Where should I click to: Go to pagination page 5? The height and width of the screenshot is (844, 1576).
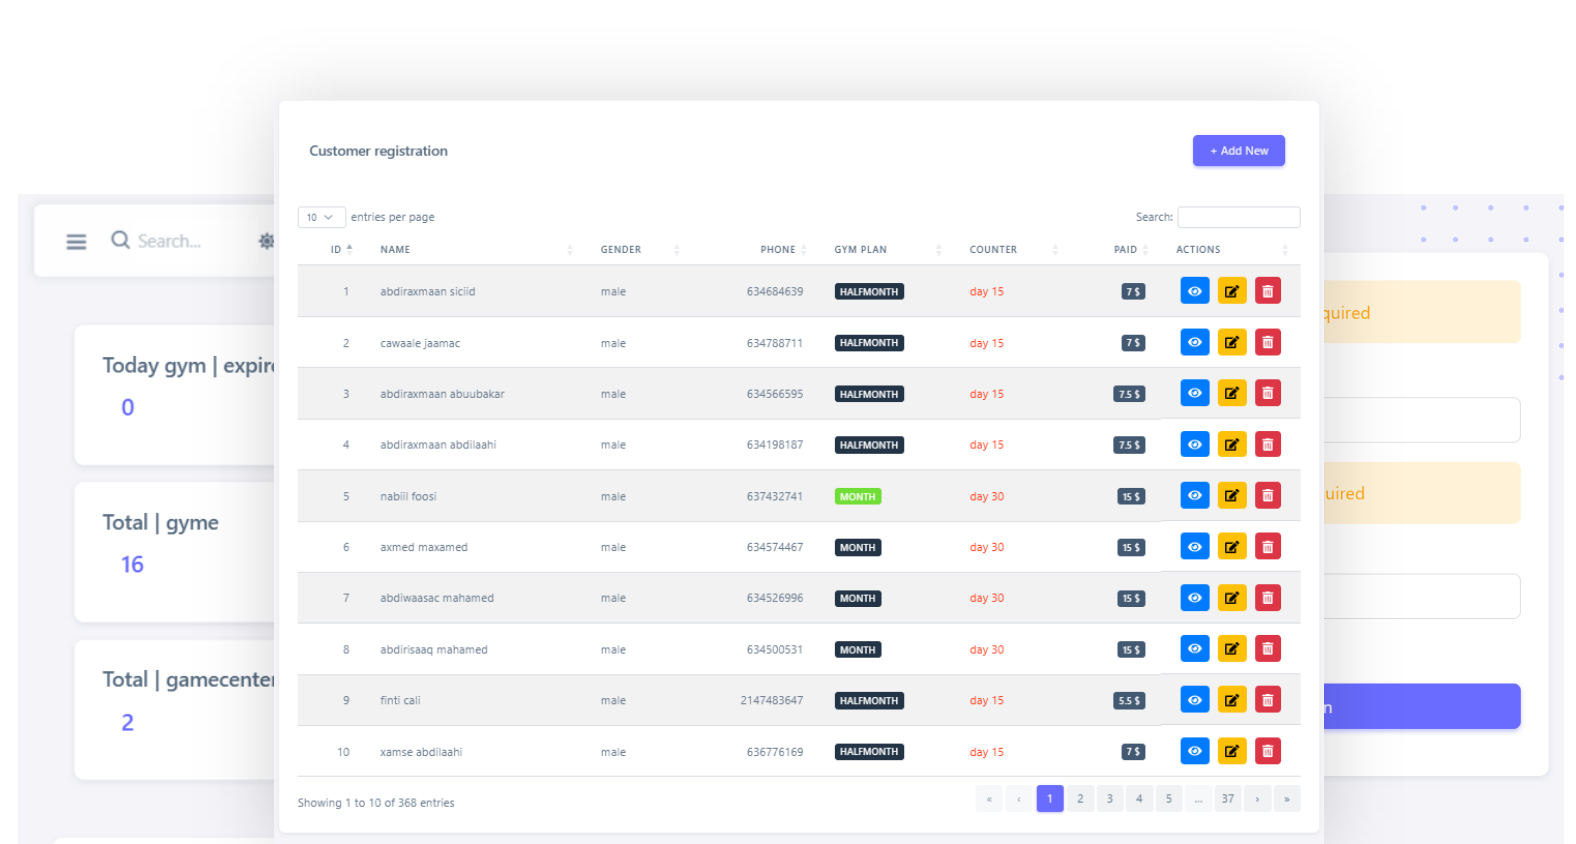pyautogui.click(x=1168, y=799)
